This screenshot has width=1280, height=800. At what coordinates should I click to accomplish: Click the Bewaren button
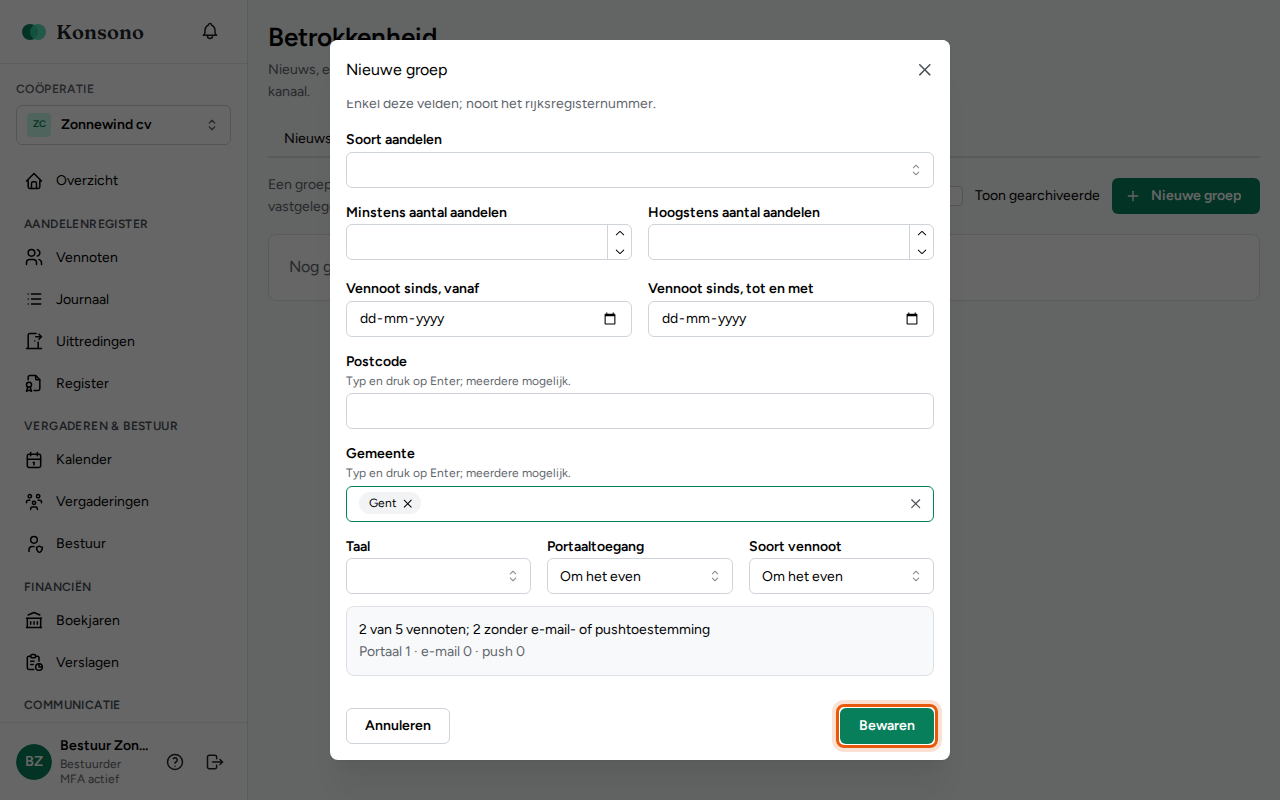[x=887, y=726]
